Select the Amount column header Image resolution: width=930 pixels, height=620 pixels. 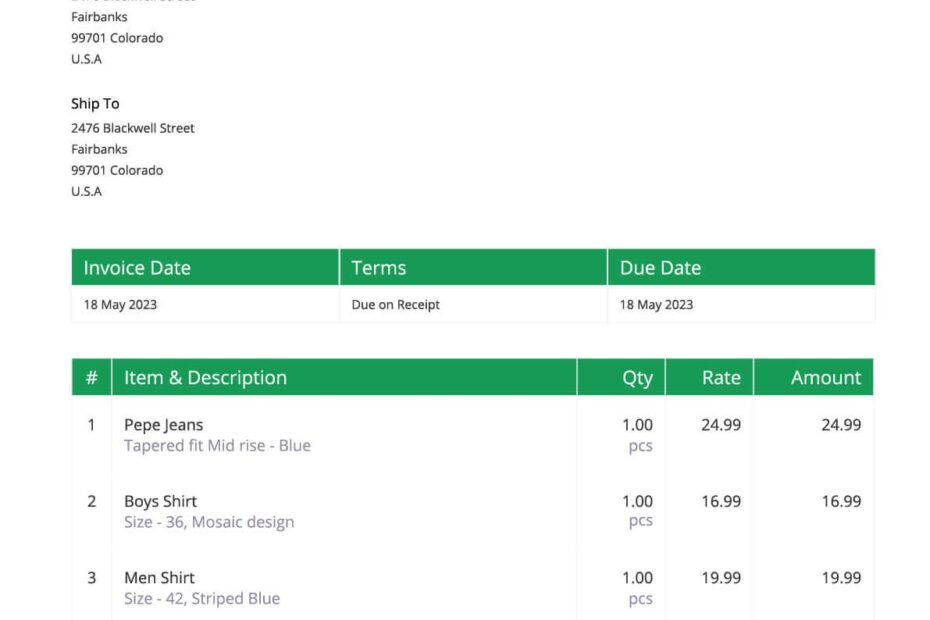tap(826, 377)
